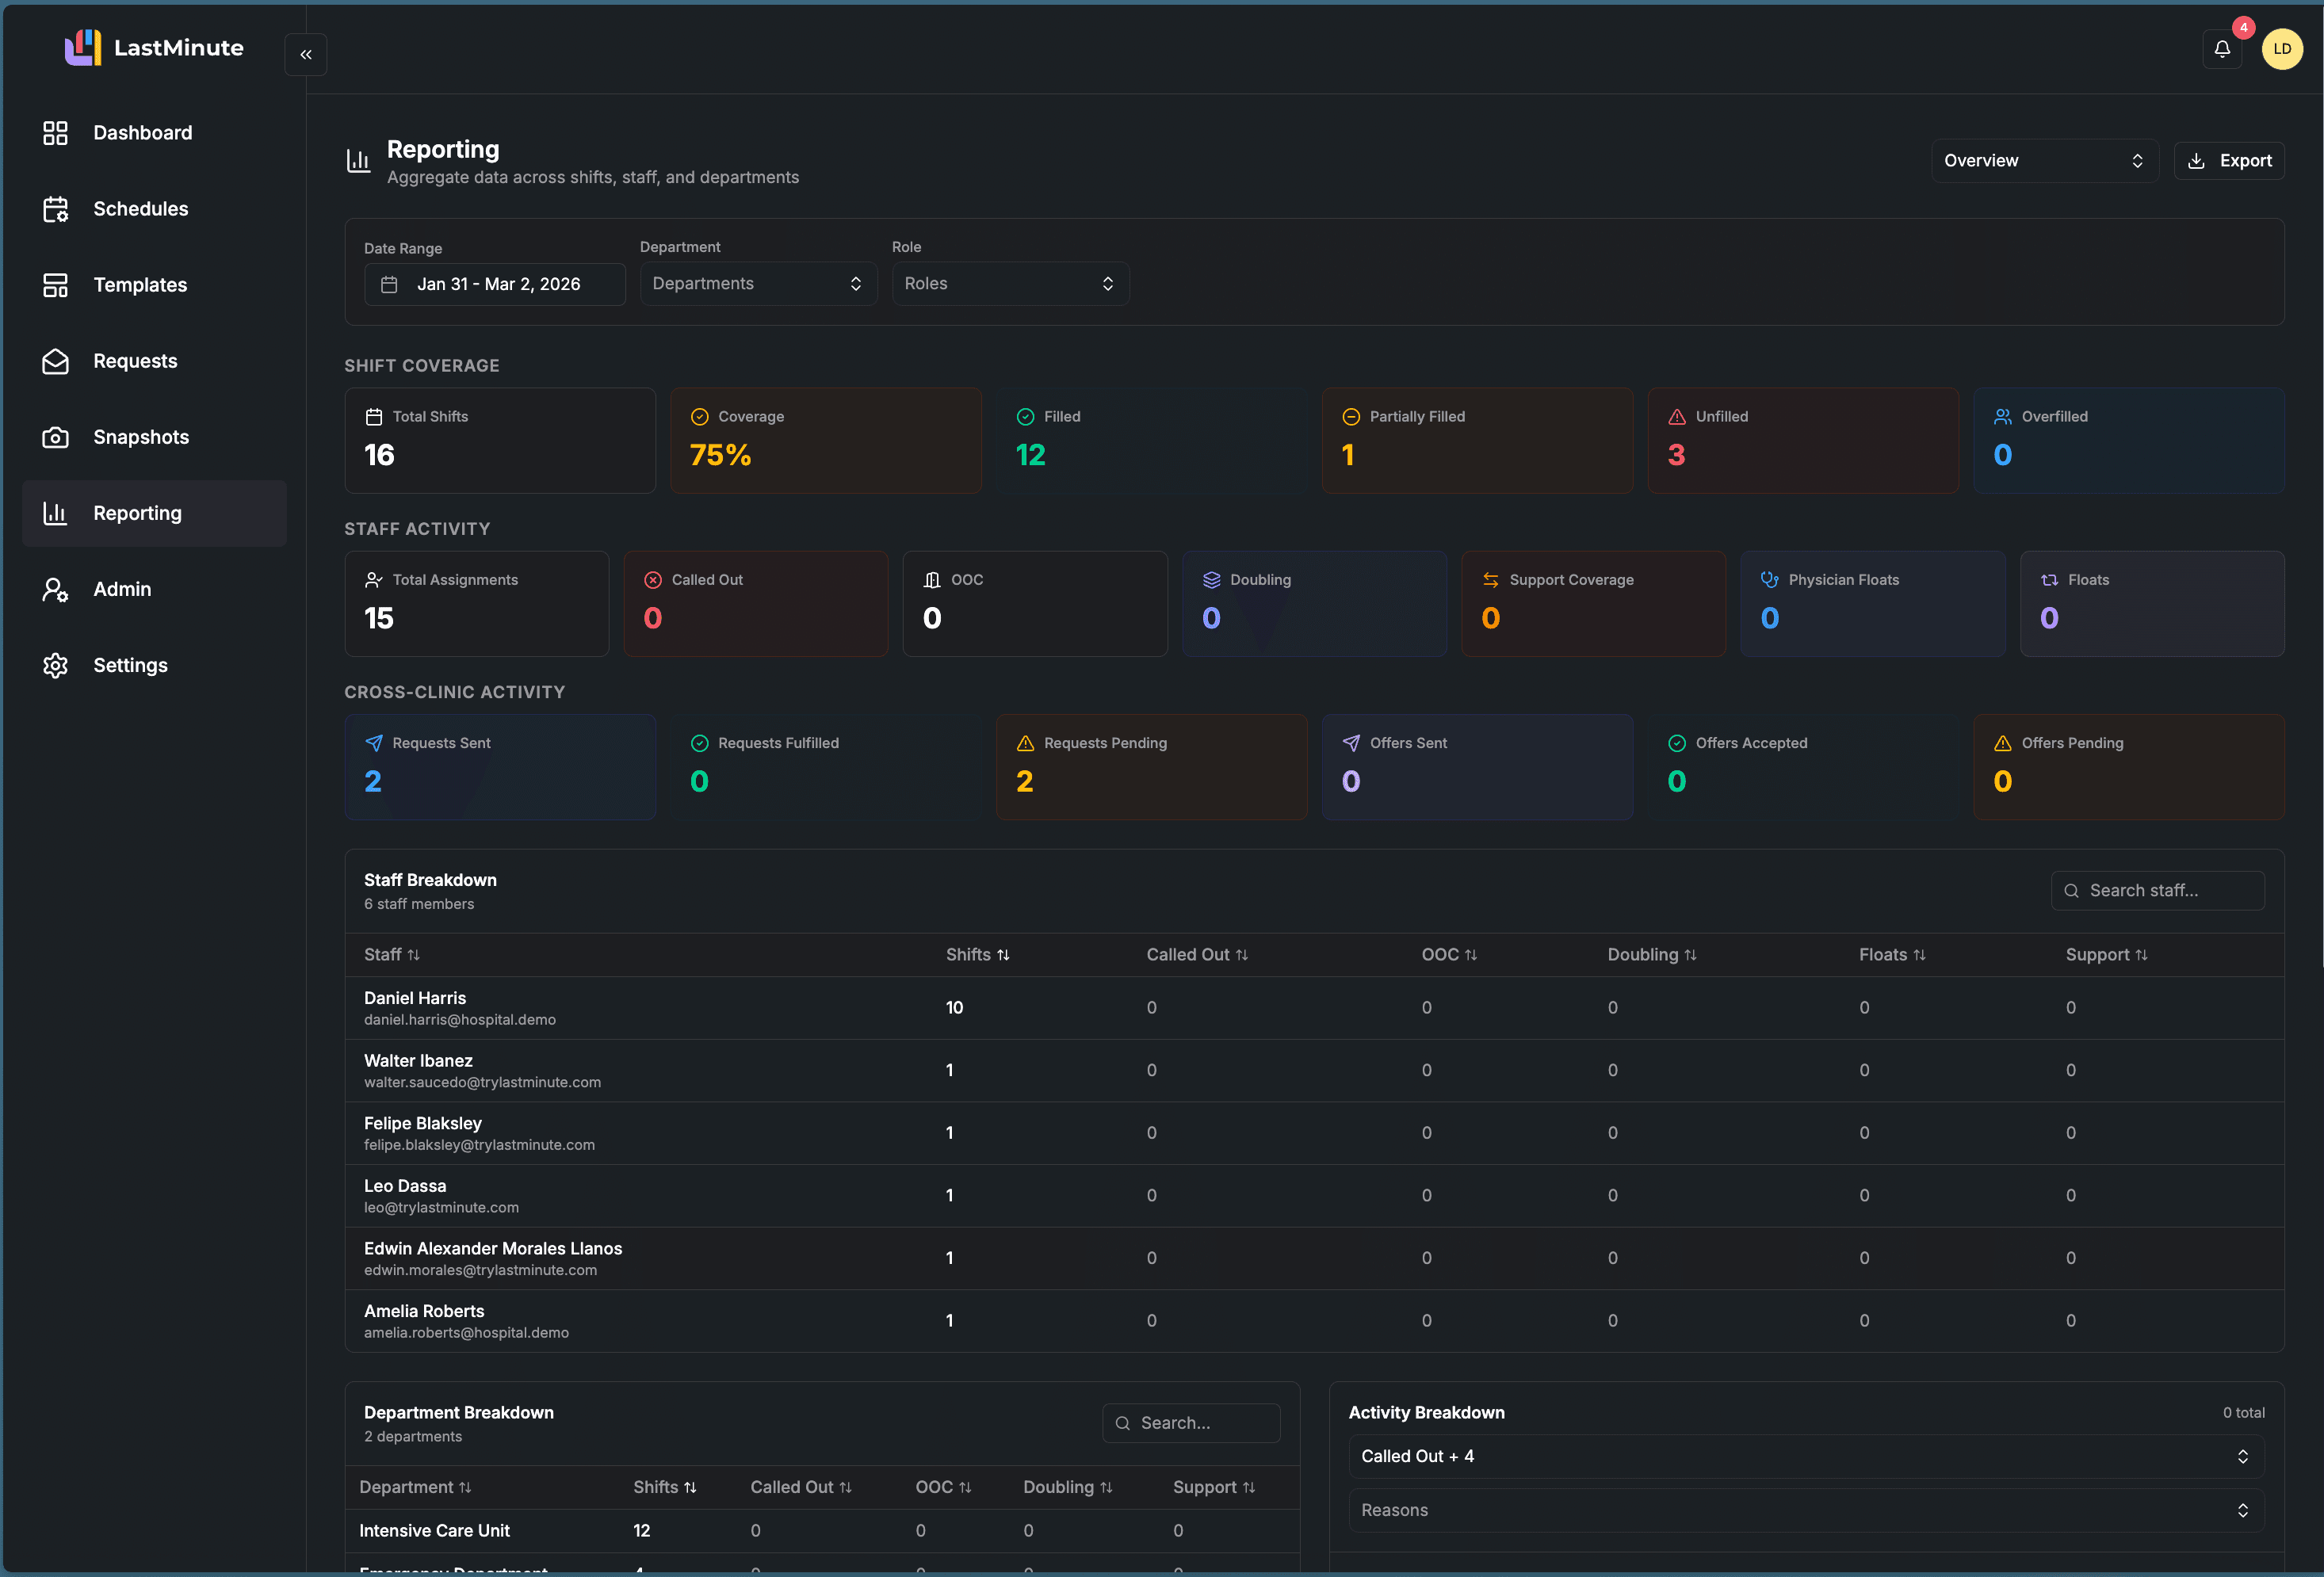Collapse the sidebar with the chevron button
The width and height of the screenshot is (2324, 1577).
tap(305, 54)
